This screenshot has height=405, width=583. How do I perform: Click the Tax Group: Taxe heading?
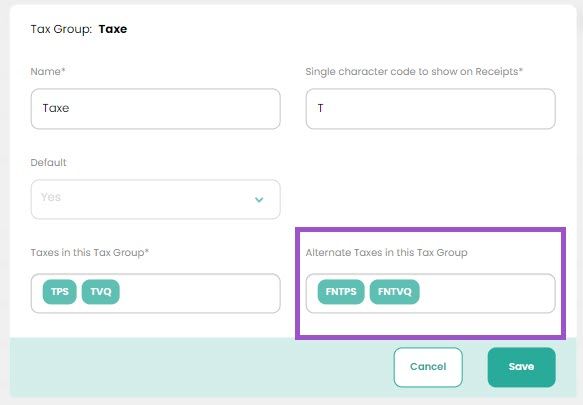[x=79, y=29]
